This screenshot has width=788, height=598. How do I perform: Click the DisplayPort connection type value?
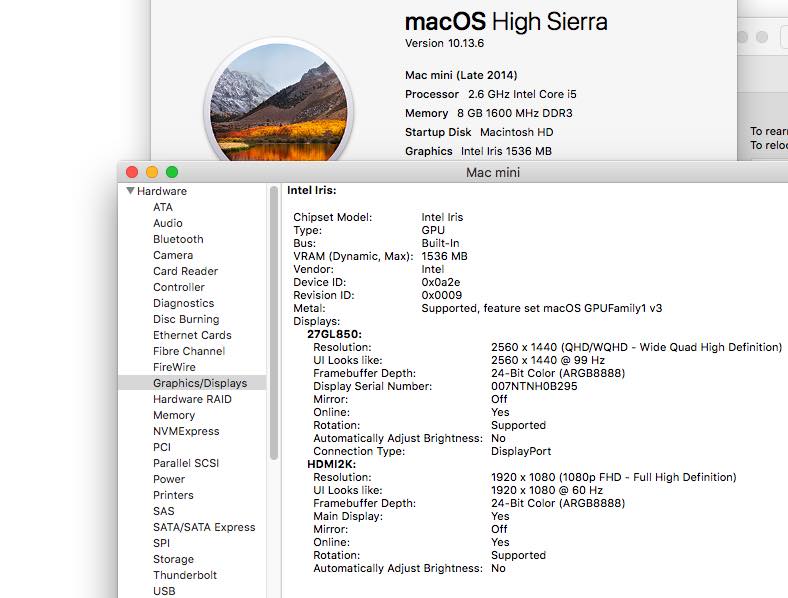pos(521,451)
